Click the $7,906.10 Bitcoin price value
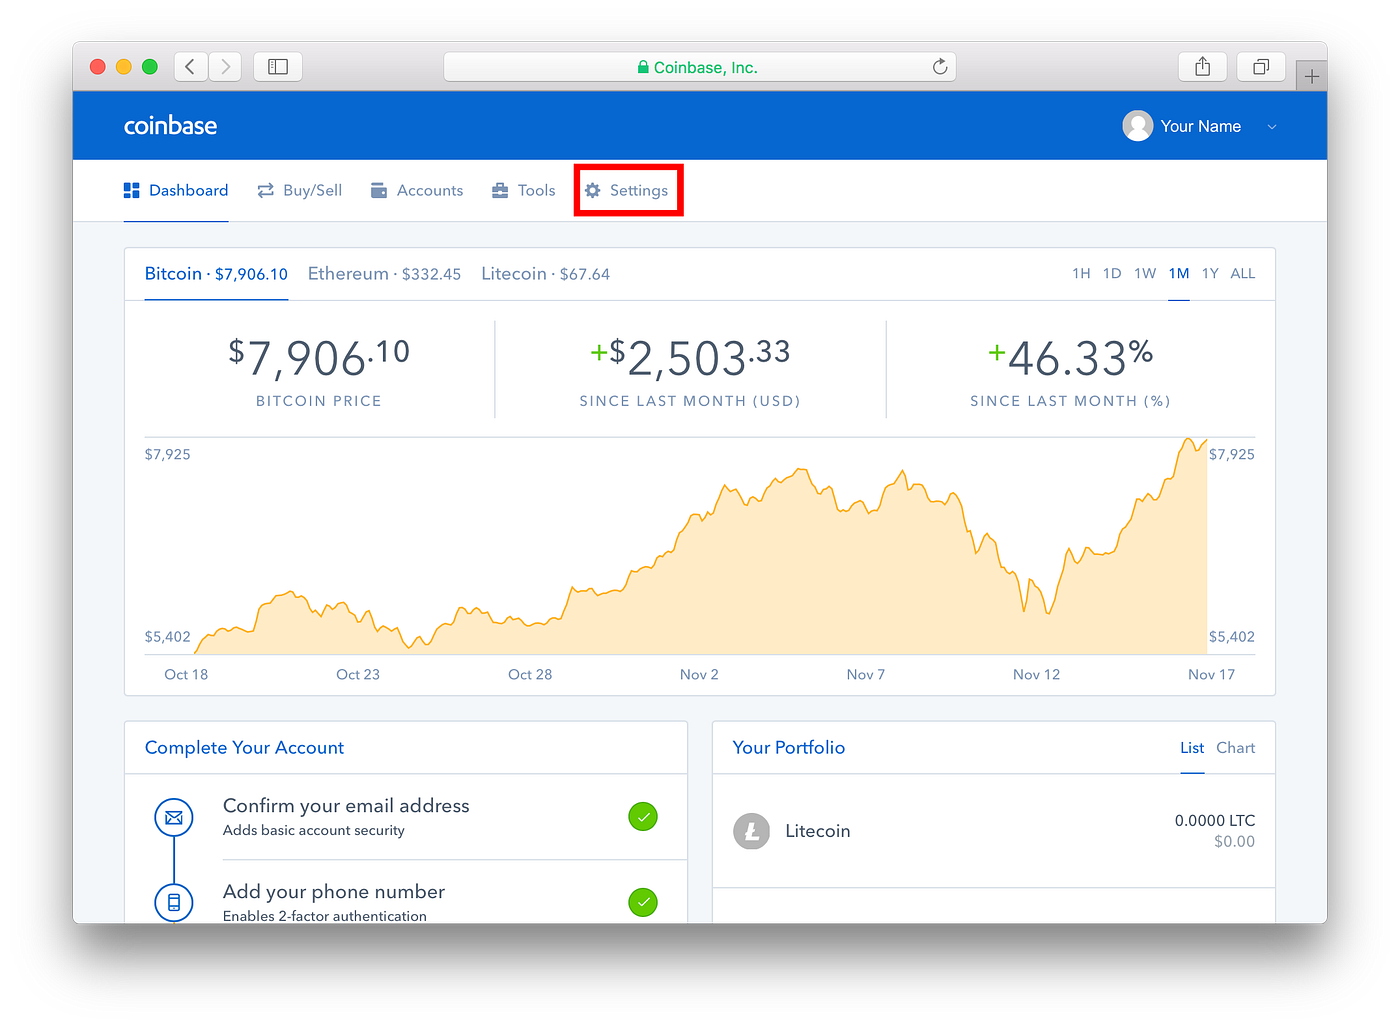1400x1028 pixels. click(x=319, y=358)
